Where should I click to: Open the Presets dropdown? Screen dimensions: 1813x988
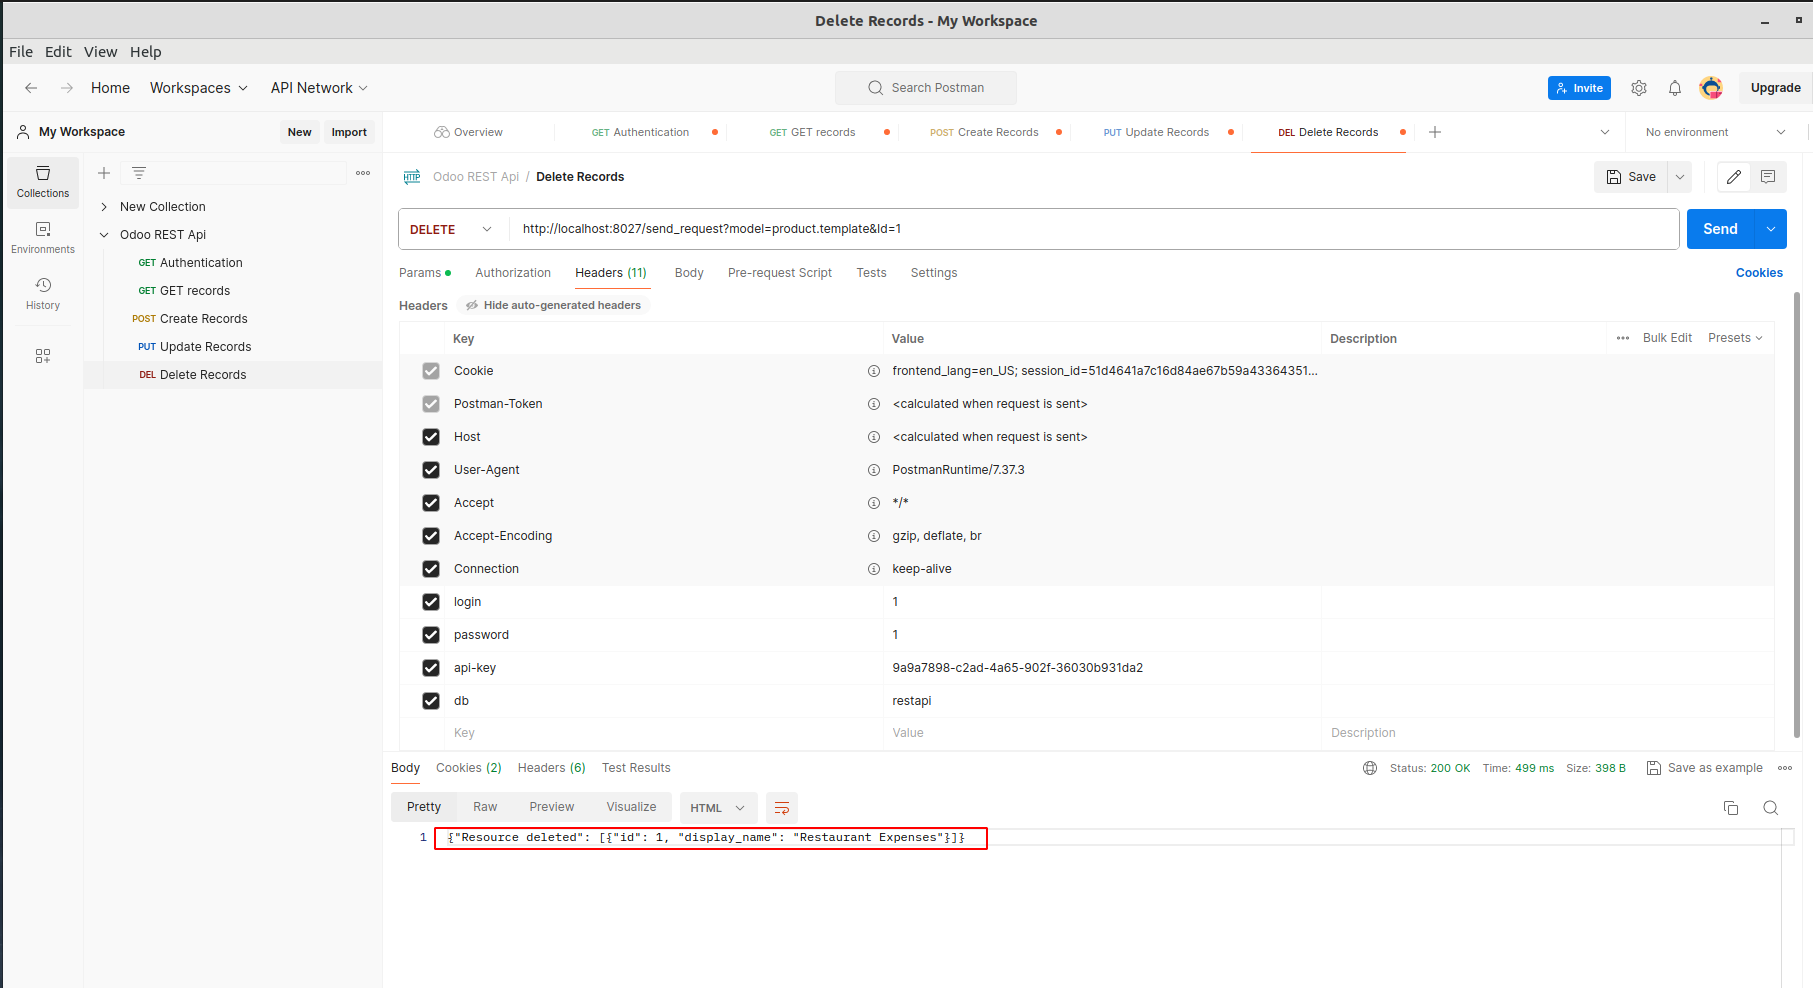[x=1735, y=338]
